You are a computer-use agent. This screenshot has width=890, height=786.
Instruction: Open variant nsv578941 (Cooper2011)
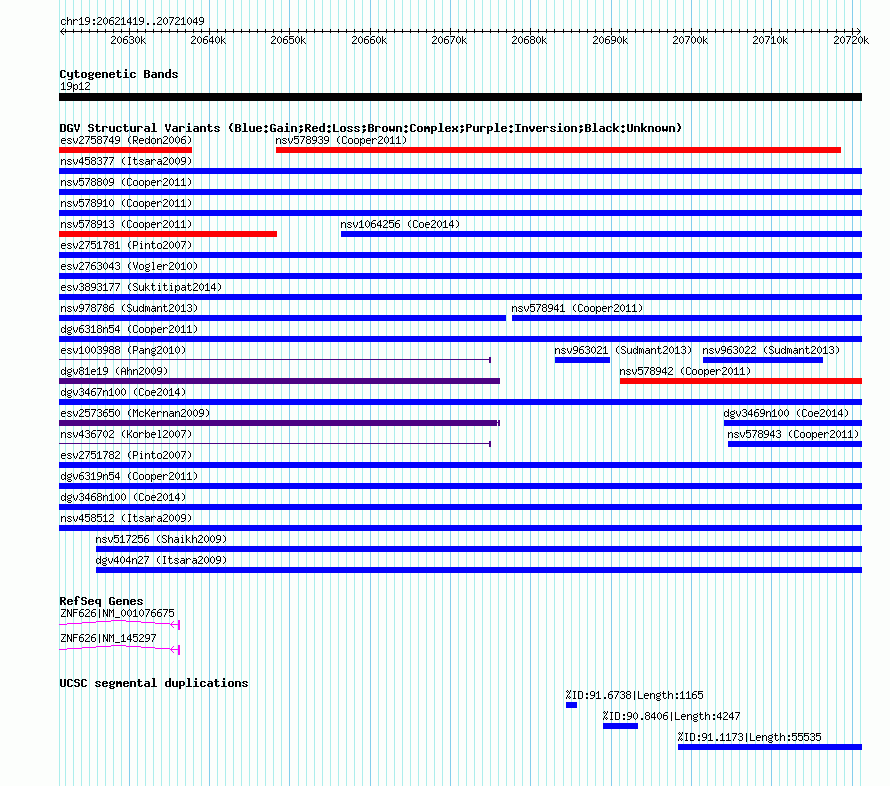577,308
